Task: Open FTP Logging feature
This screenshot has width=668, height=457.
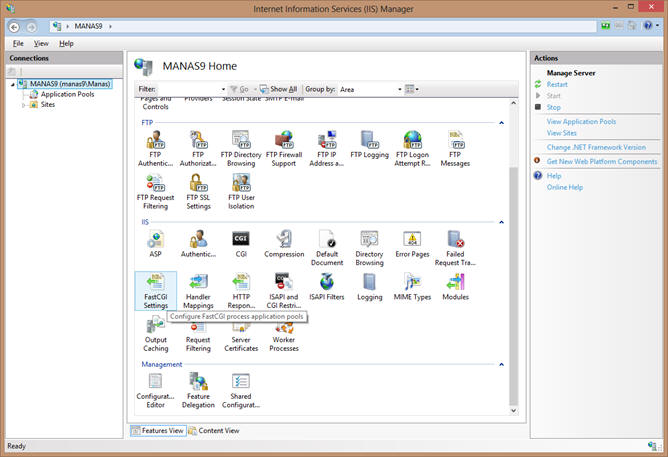Action: click(x=369, y=145)
